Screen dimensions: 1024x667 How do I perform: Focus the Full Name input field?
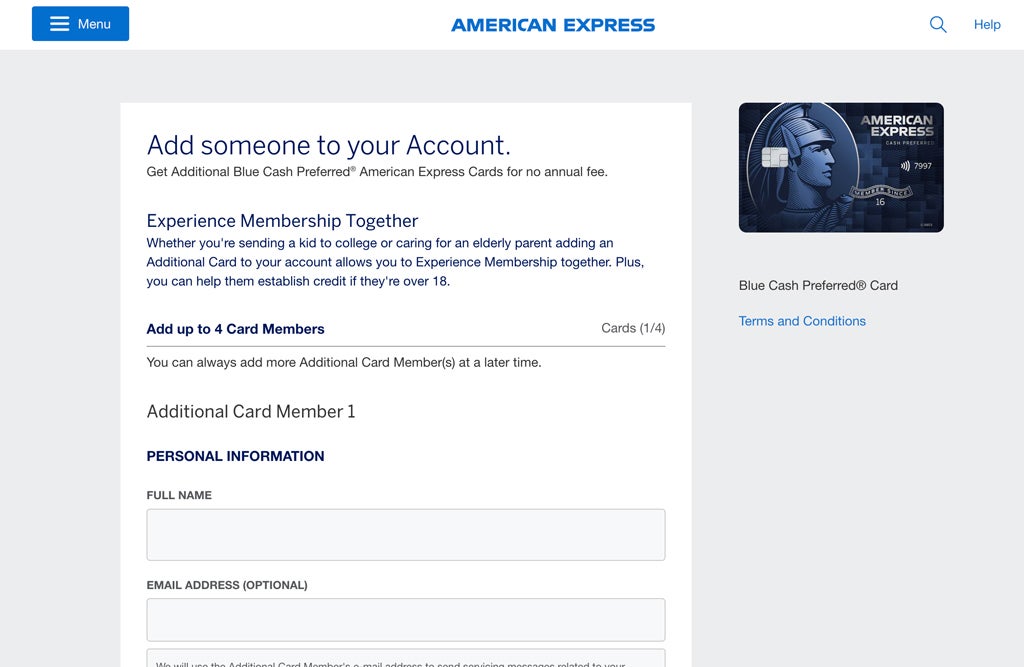[x=405, y=535]
